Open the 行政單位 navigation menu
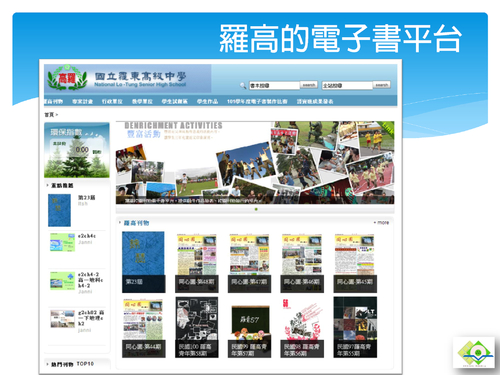Viewport: 500px width, 375px height. pyautogui.click(x=112, y=101)
